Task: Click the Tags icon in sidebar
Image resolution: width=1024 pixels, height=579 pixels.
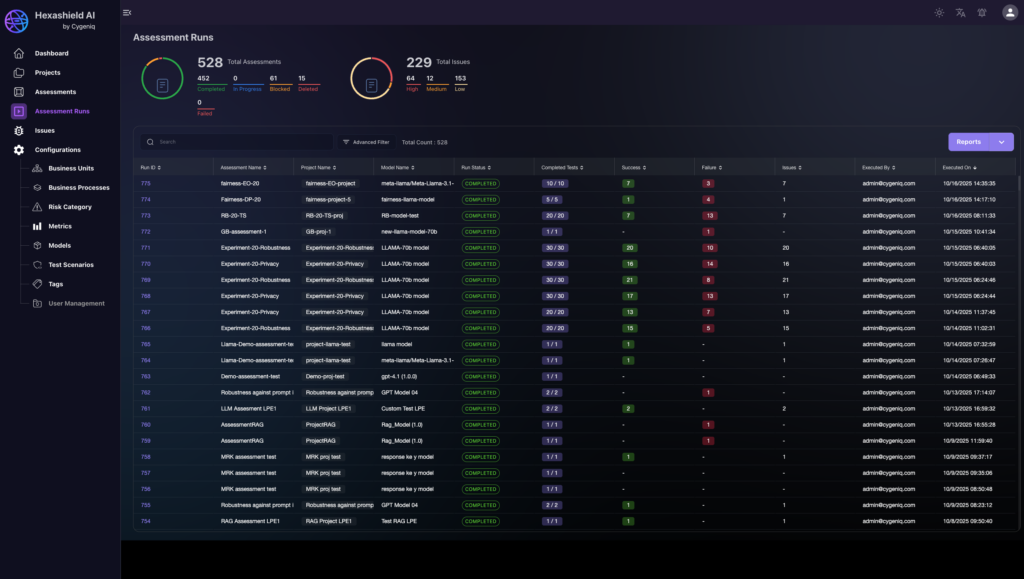Action: [x=37, y=284]
